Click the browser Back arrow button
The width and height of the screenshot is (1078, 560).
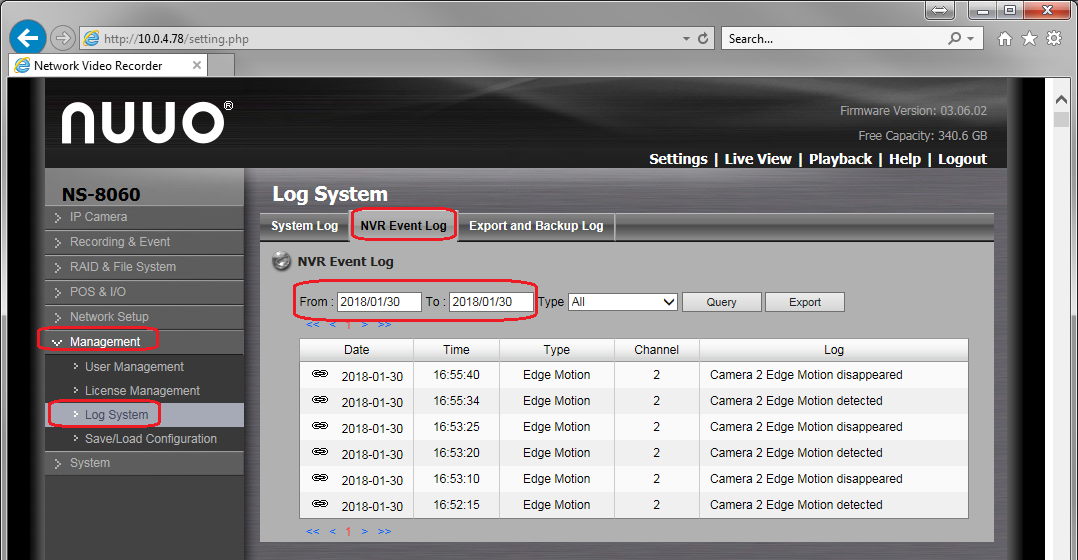point(27,38)
